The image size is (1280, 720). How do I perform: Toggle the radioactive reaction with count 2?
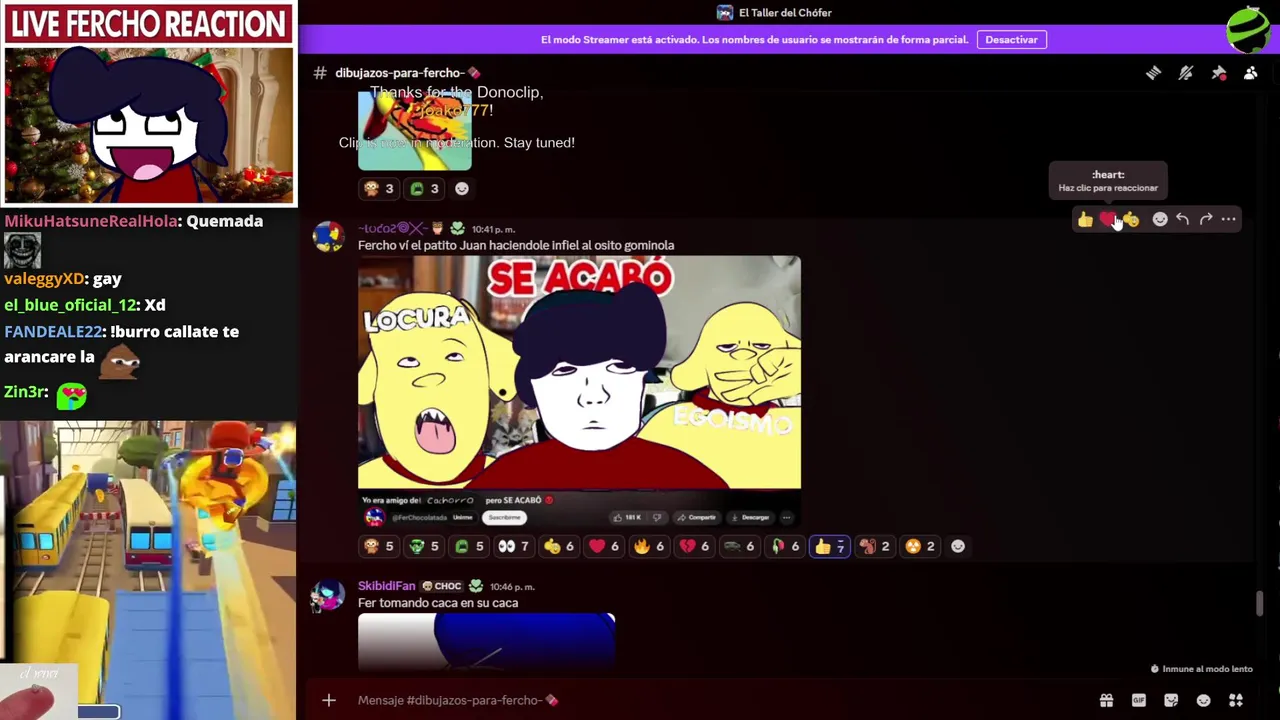point(920,546)
